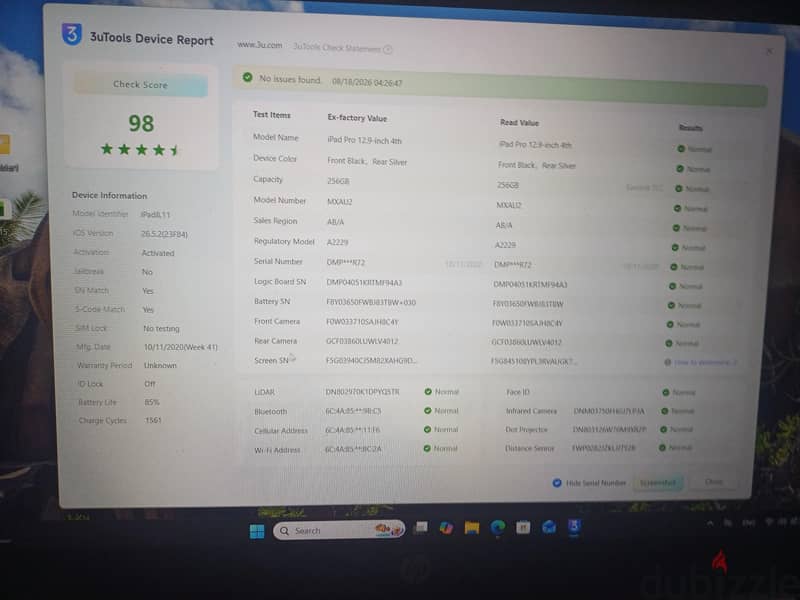This screenshot has width=800, height=600.
Task: Open the Windows Start menu
Action: (x=257, y=531)
